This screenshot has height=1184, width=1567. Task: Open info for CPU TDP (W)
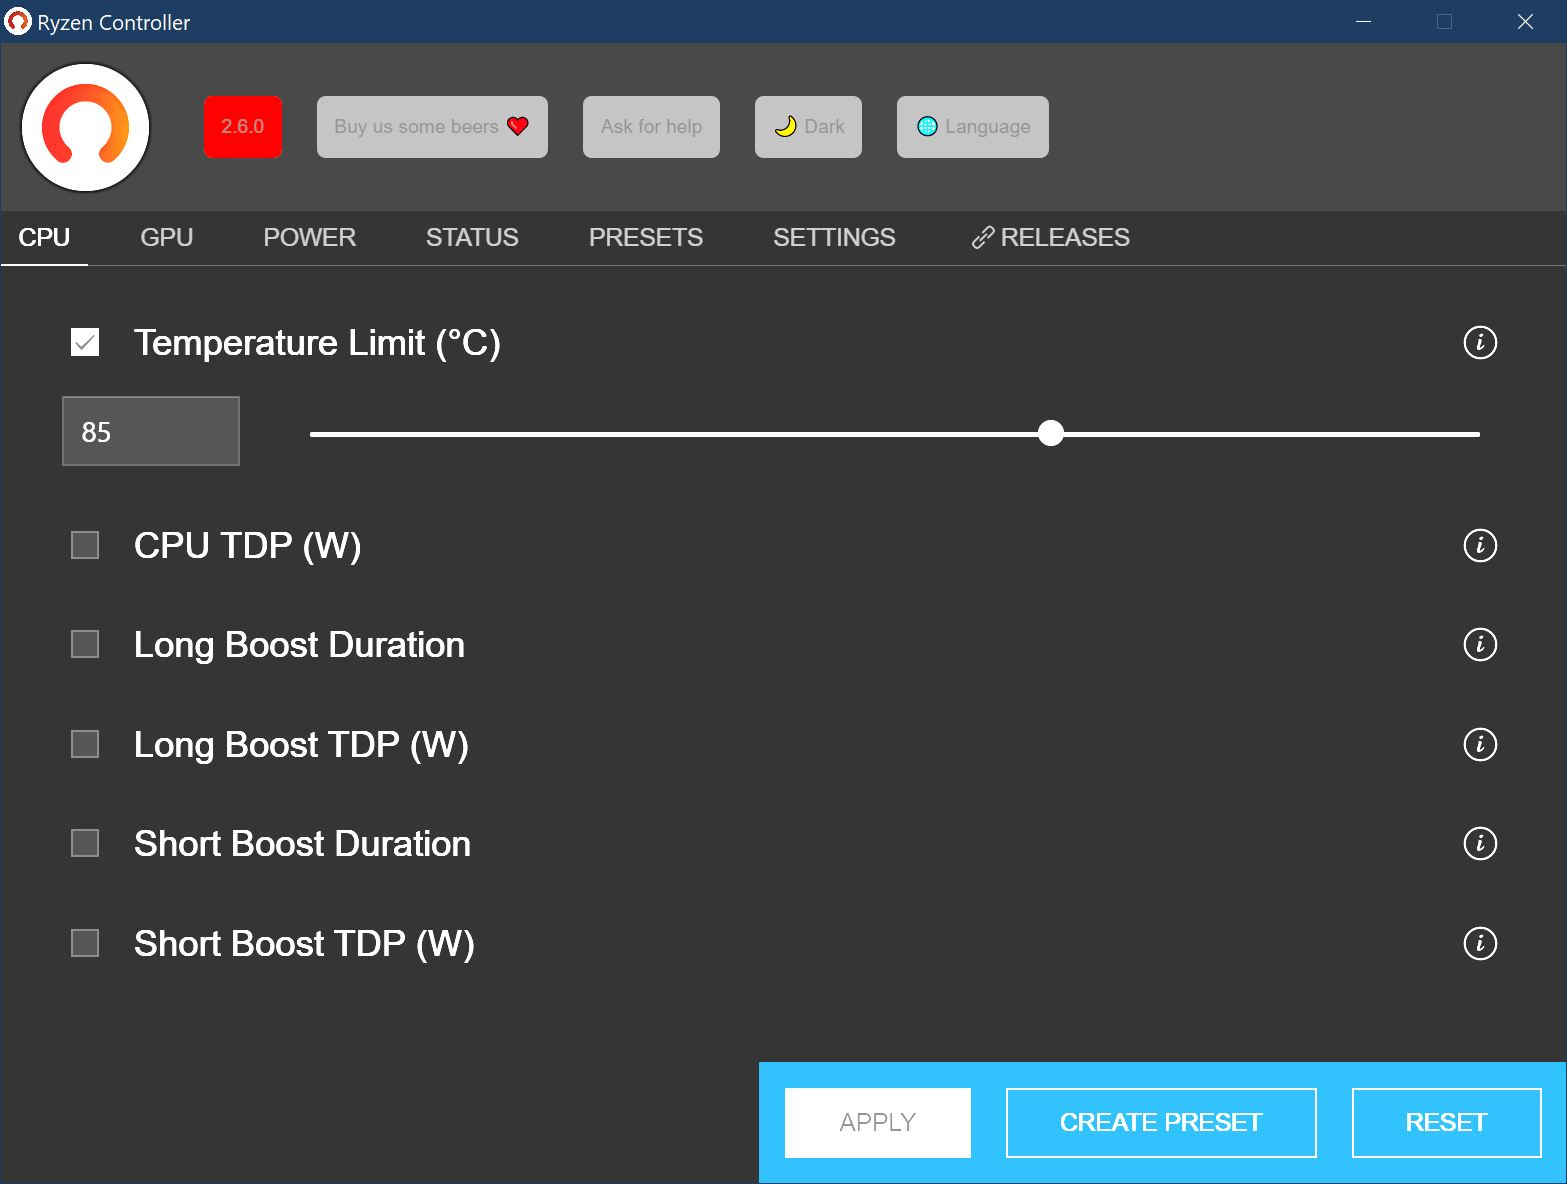pos(1480,545)
